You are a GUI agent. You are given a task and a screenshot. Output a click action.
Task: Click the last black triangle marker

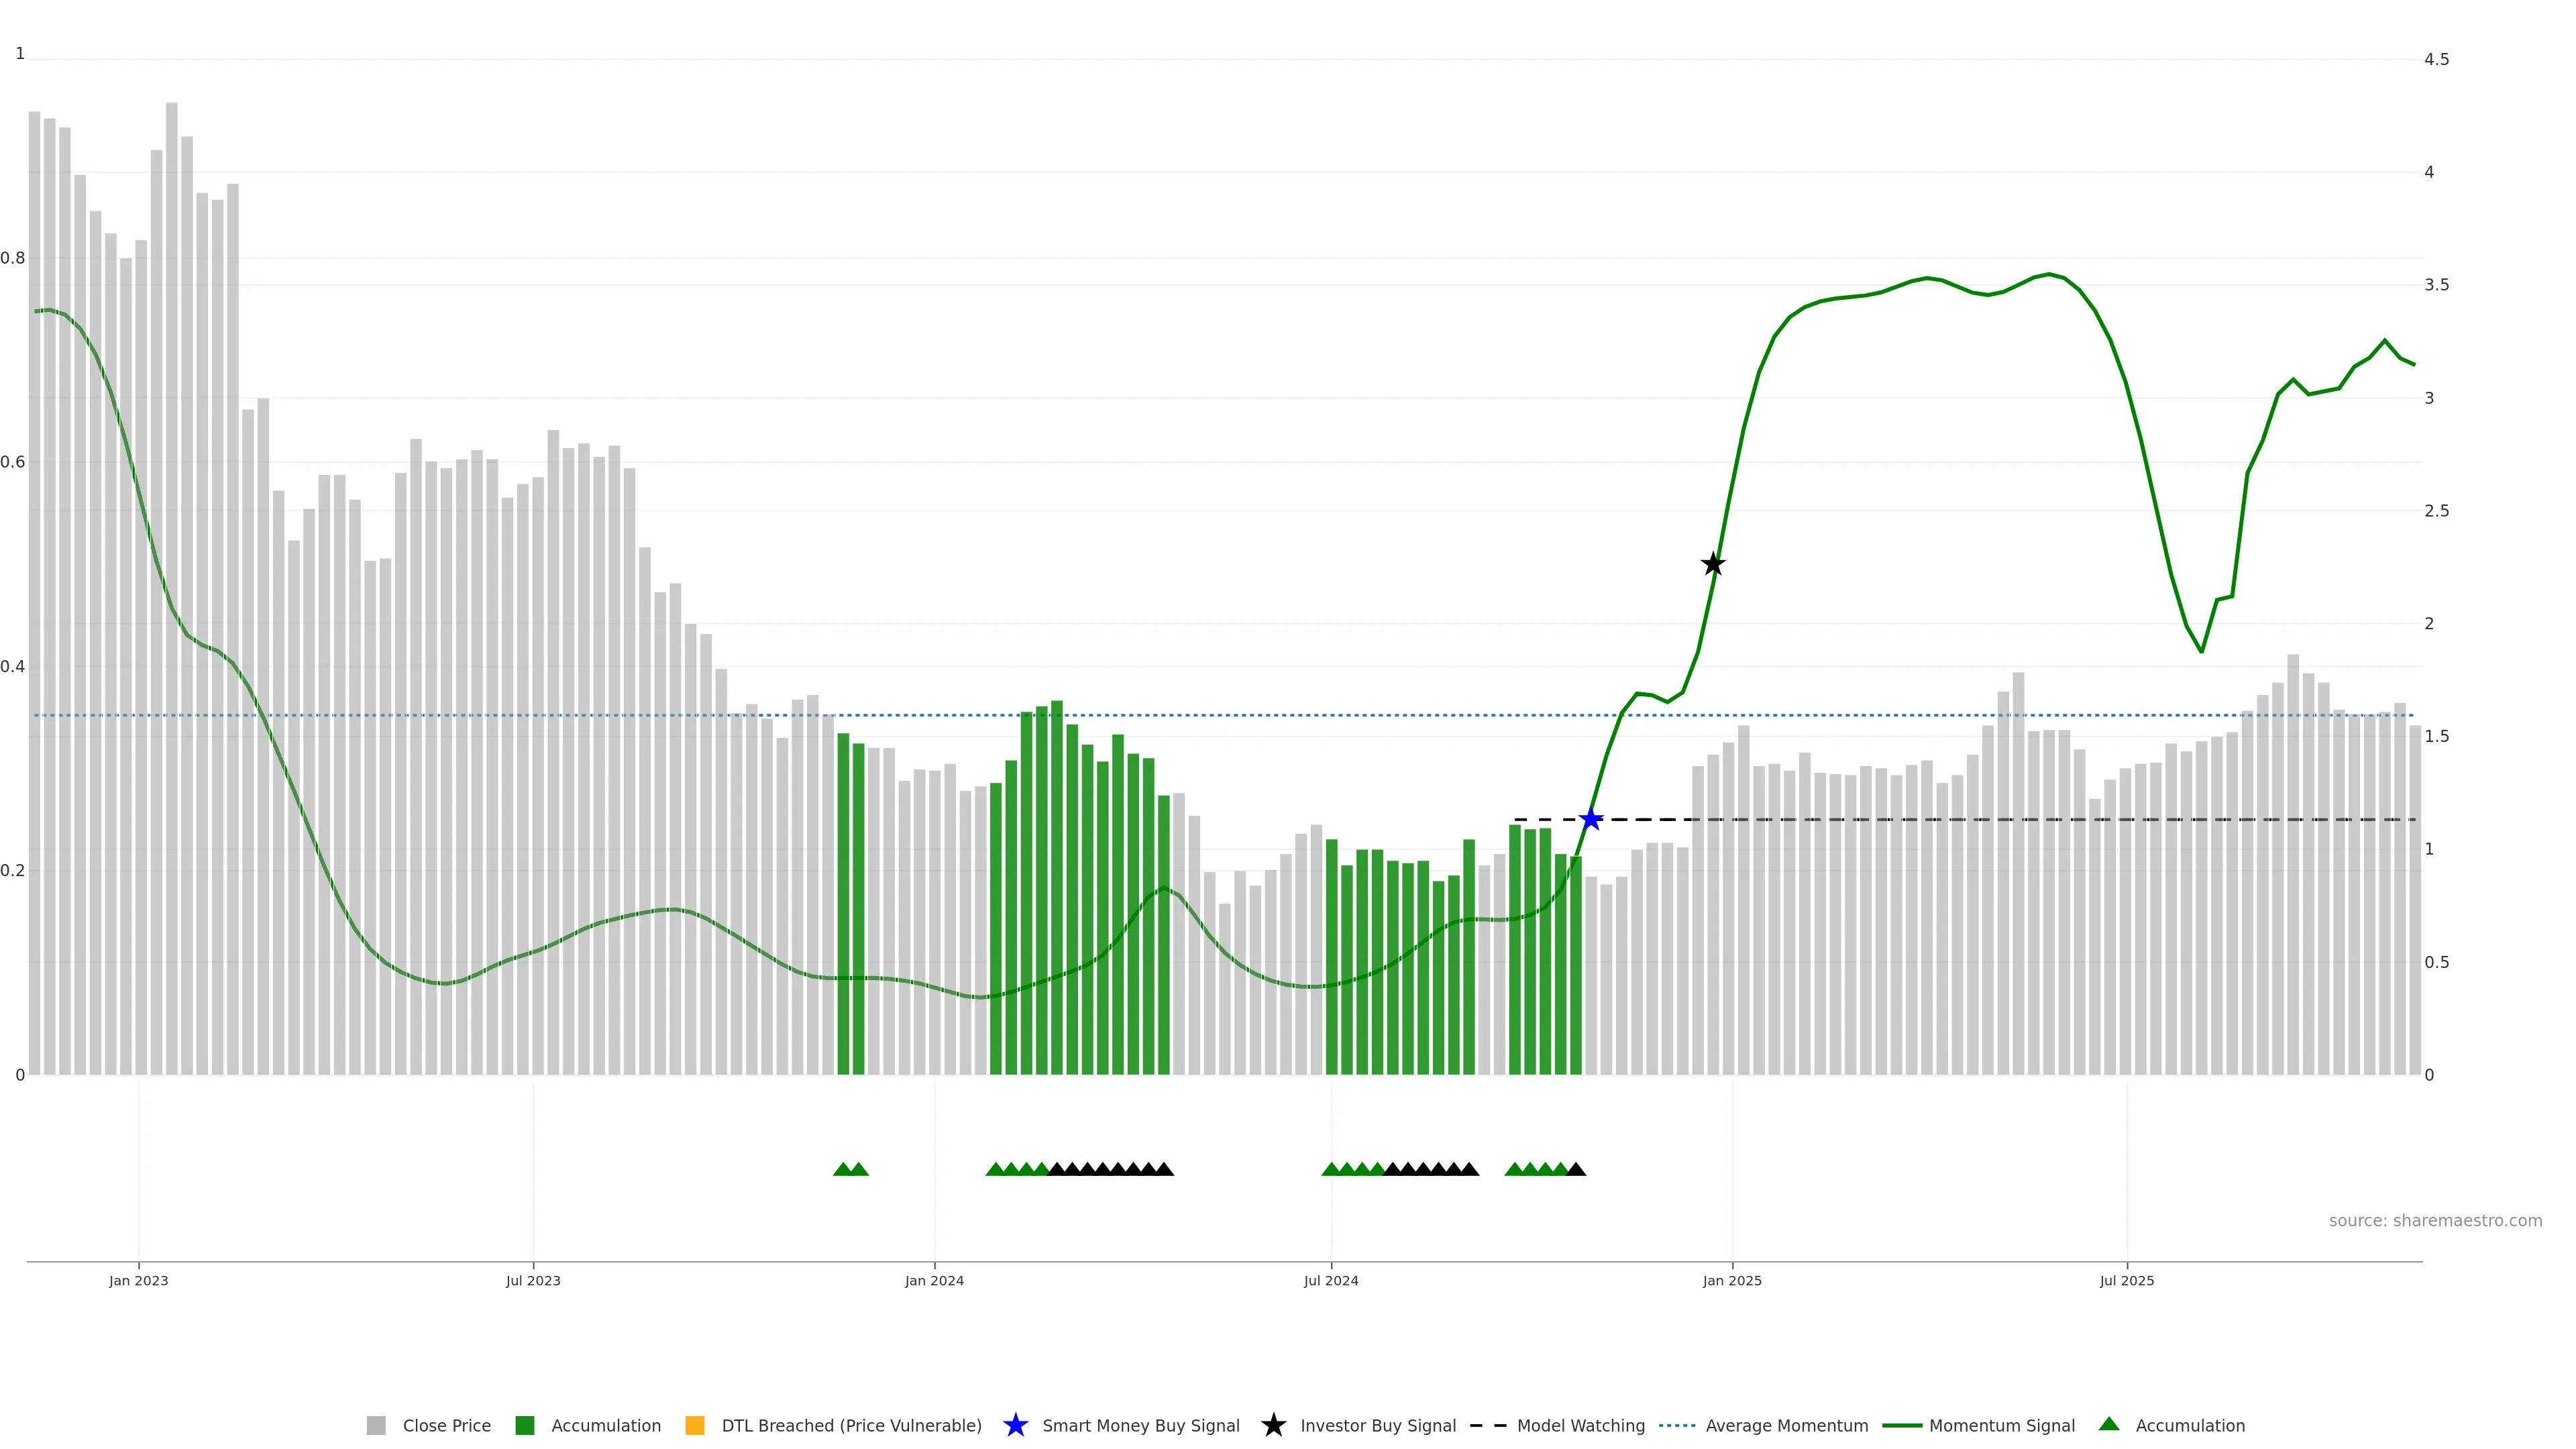(x=1576, y=1169)
